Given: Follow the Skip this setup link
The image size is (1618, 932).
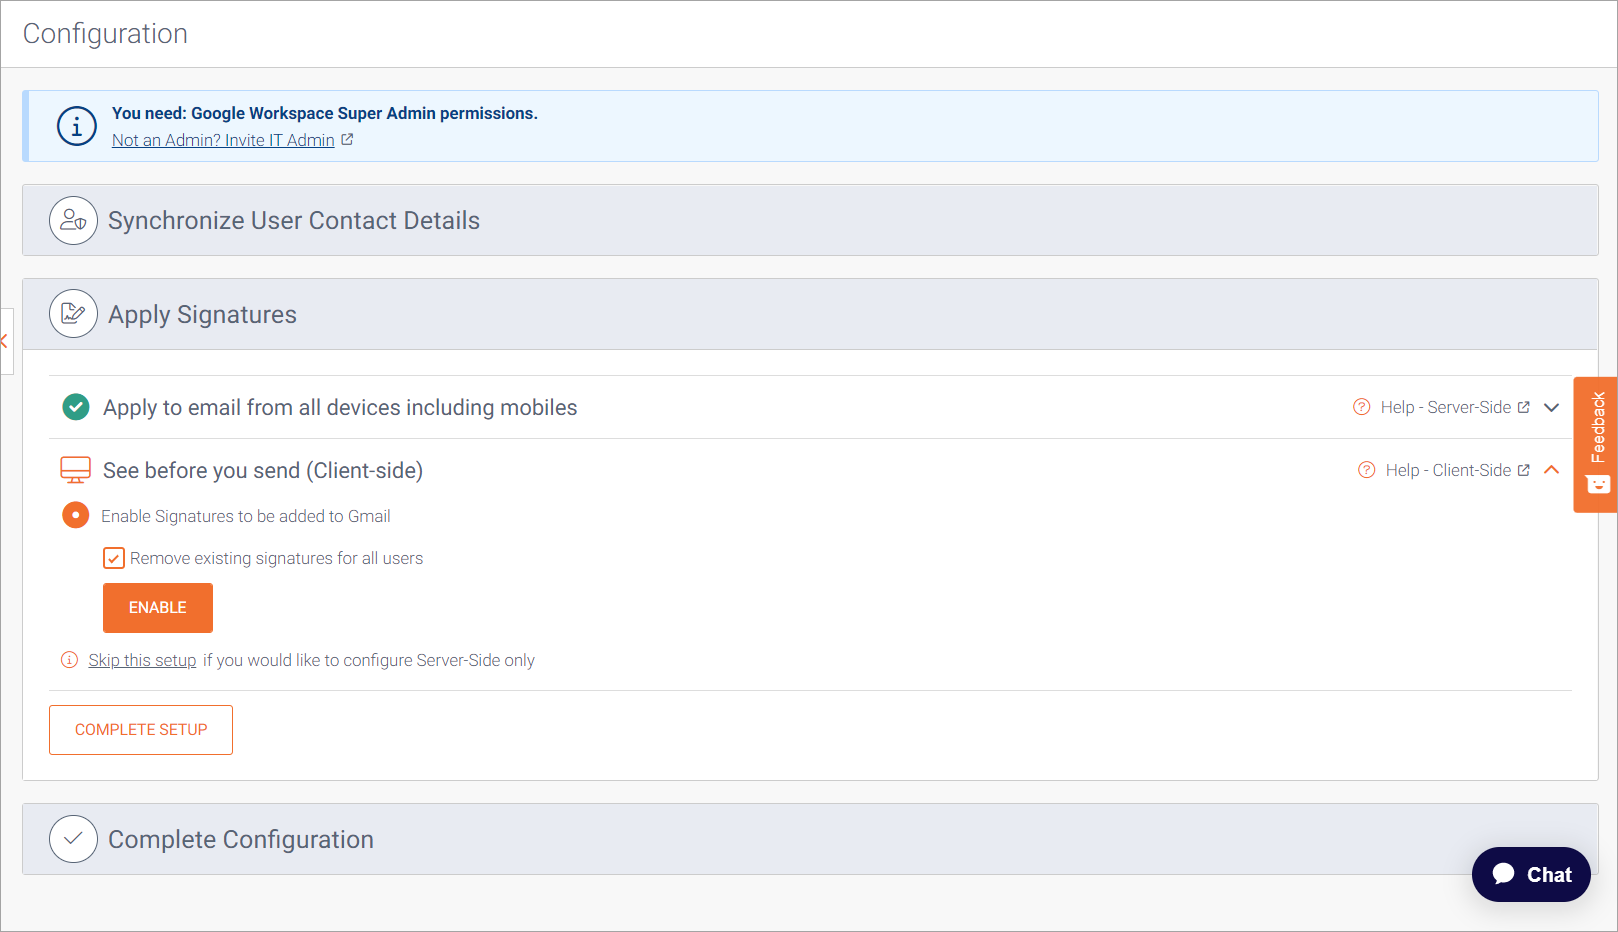Looking at the screenshot, I should [142, 660].
